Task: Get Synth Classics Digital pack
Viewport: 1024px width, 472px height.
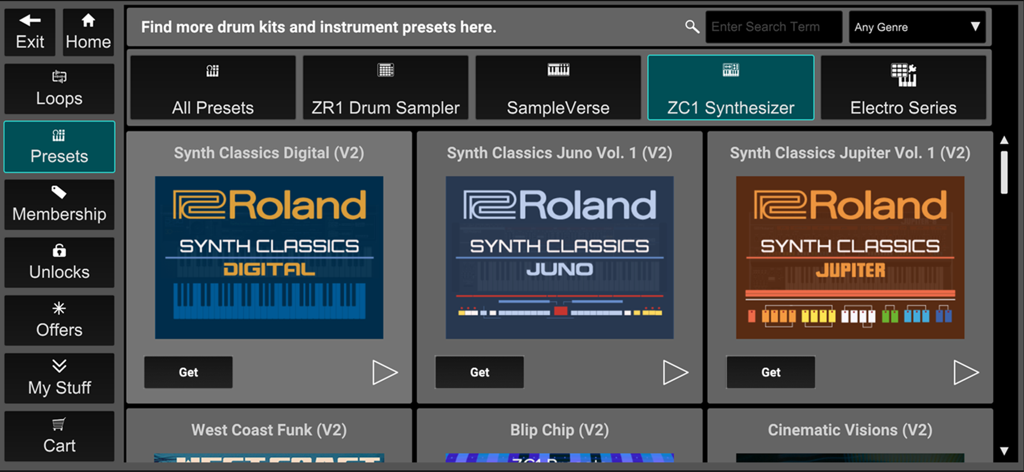Action: (x=189, y=372)
